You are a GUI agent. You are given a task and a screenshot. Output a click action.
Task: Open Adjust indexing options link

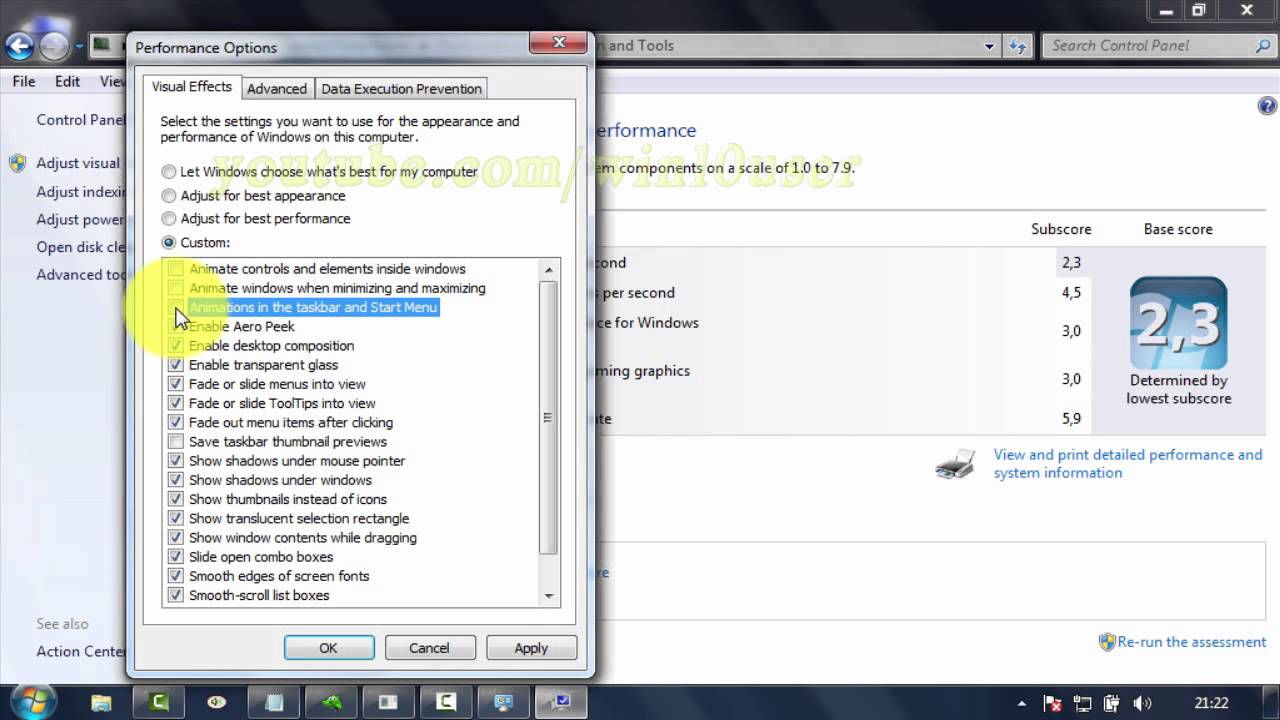pos(81,192)
